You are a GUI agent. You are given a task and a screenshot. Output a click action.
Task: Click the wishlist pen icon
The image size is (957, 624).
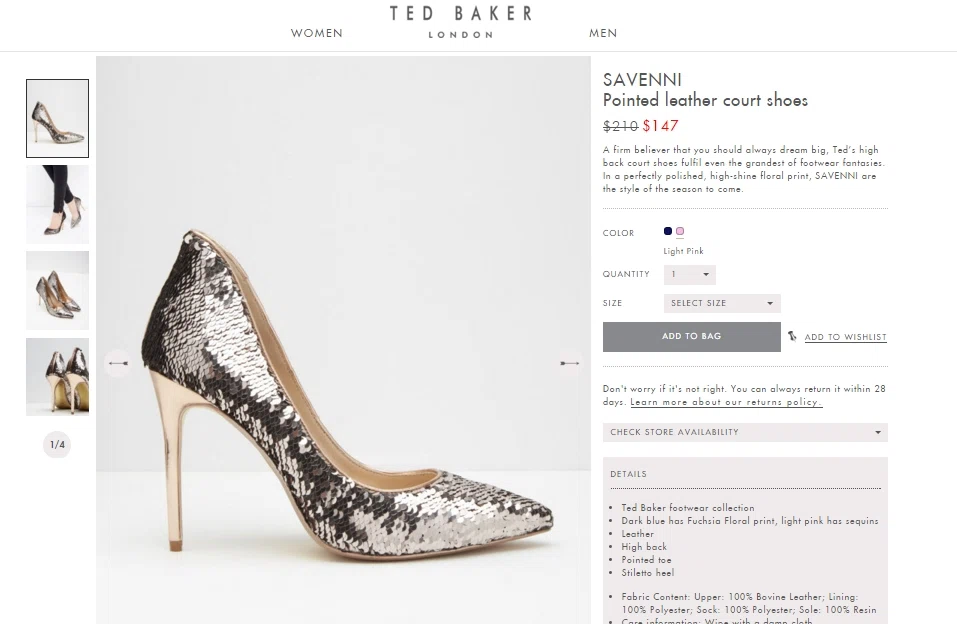coord(792,337)
